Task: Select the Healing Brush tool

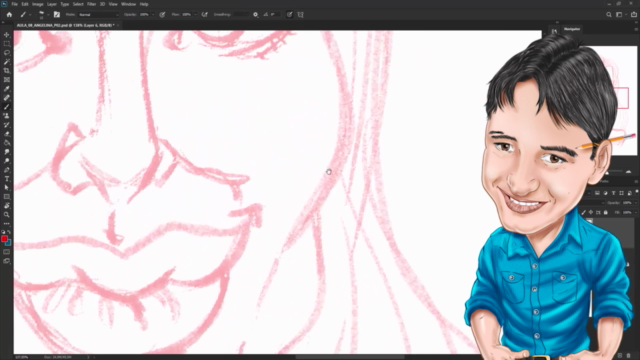Action: [7, 98]
